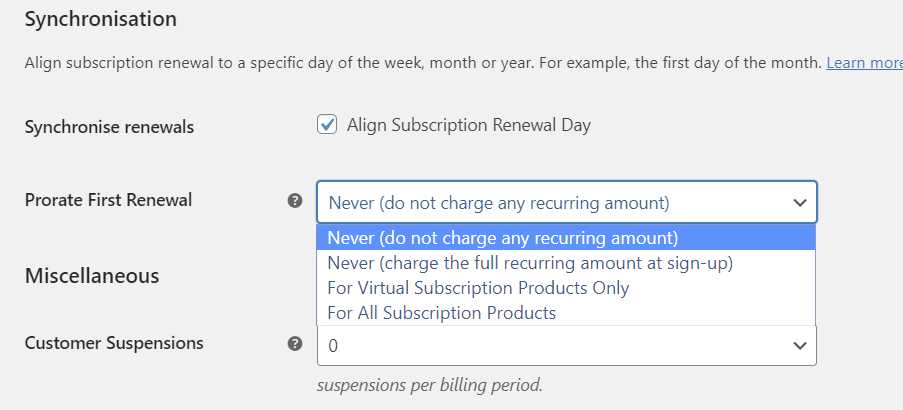
Task: Click the 'Synchronisation' section heading
Action: pyautogui.click(x=101, y=19)
